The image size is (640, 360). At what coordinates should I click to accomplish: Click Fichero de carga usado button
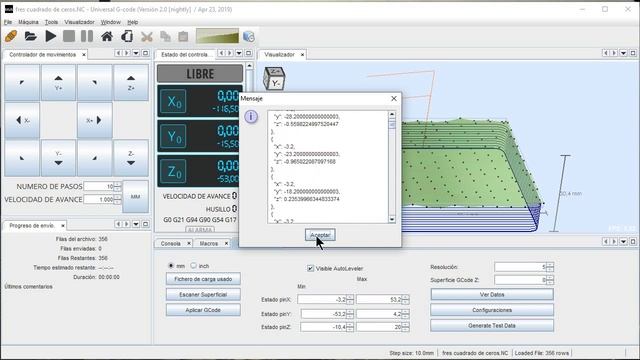tap(203, 279)
